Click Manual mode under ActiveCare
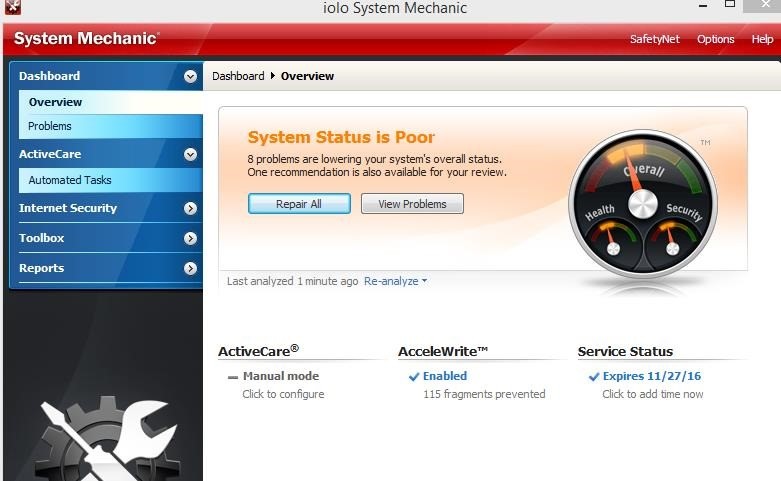 [281, 376]
